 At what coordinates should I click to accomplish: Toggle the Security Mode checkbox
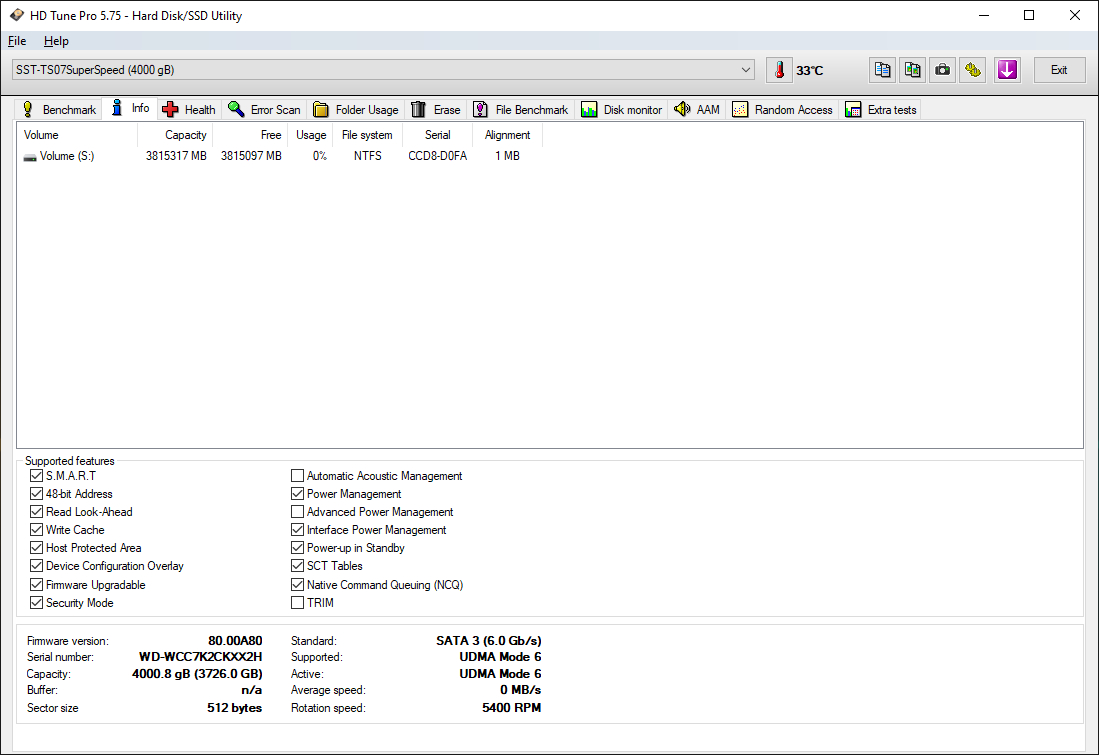click(36, 603)
